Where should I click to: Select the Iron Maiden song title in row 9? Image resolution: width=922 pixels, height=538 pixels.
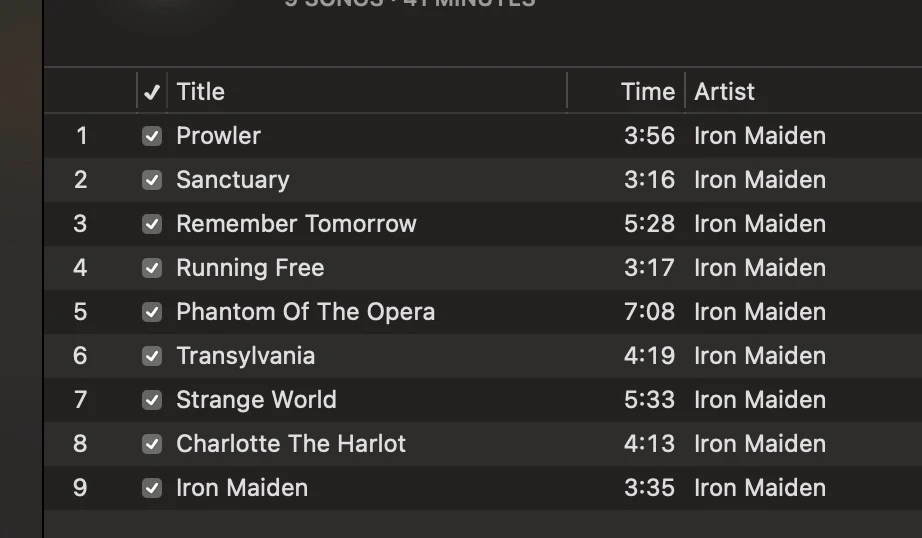pyautogui.click(x=242, y=488)
